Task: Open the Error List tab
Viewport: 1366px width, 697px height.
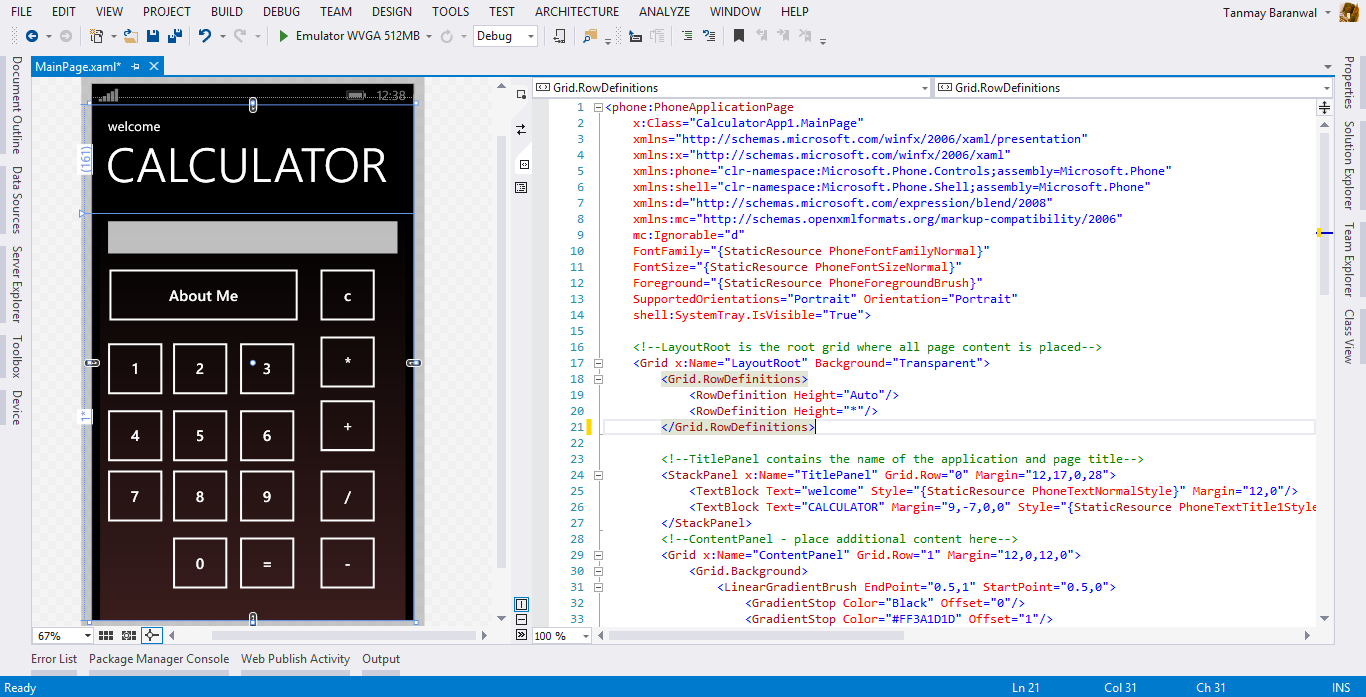Action: 54,659
